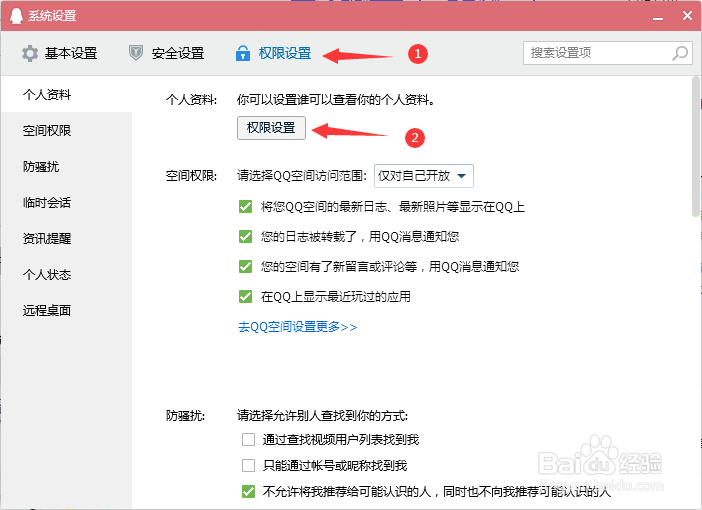Click the vertical scrollbar thumb of settings panel
The height and width of the screenshot is (510, 702).
click(x=696, y=146)
